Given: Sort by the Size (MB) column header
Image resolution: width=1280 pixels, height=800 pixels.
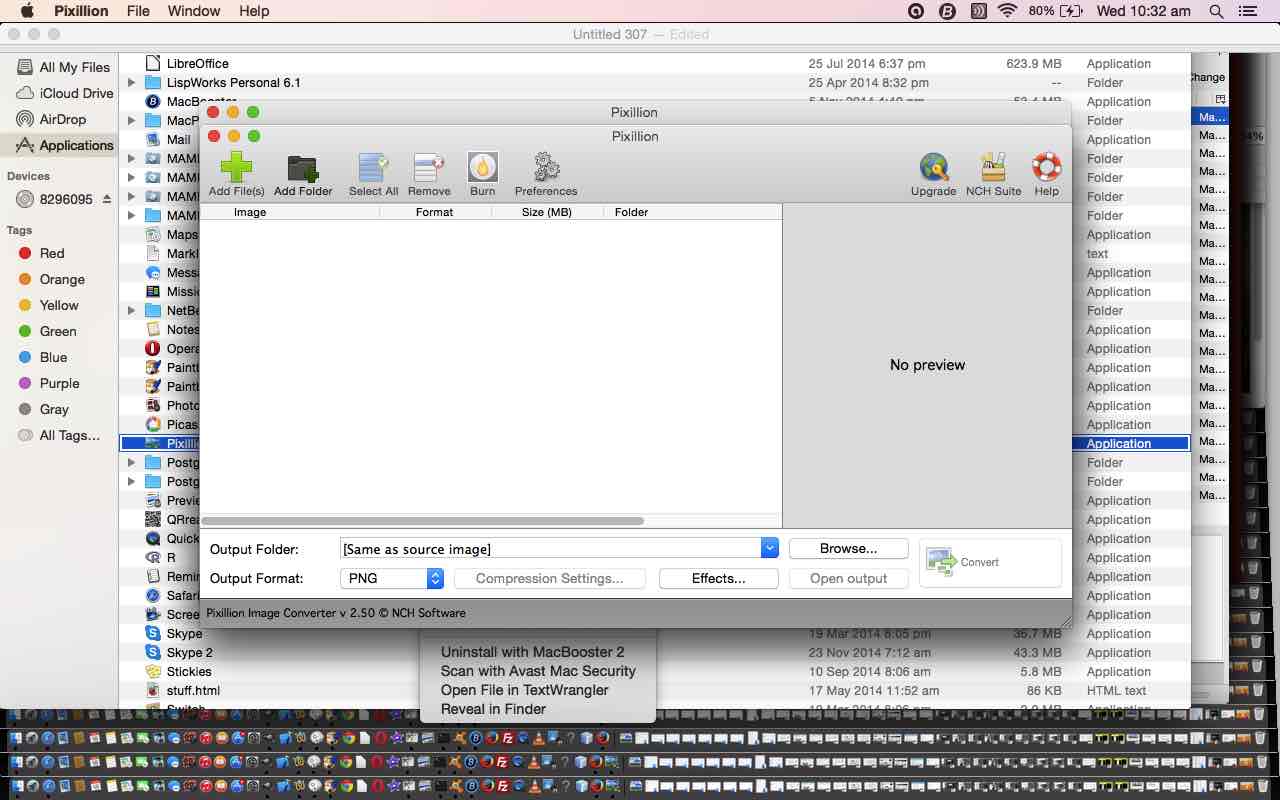Looking at the screenshot, I should coord(546,212).
